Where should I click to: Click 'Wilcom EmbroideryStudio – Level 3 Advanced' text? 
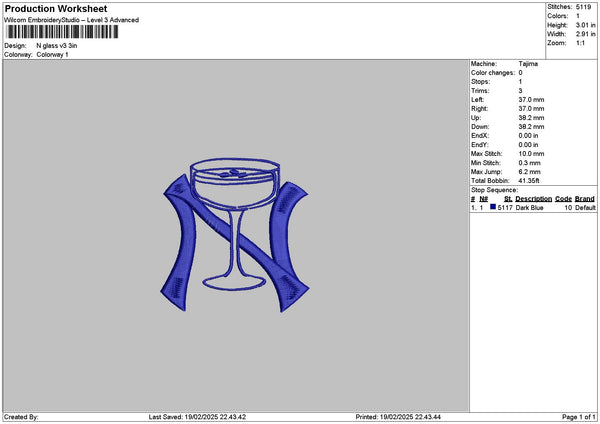(x=72, y=20)
